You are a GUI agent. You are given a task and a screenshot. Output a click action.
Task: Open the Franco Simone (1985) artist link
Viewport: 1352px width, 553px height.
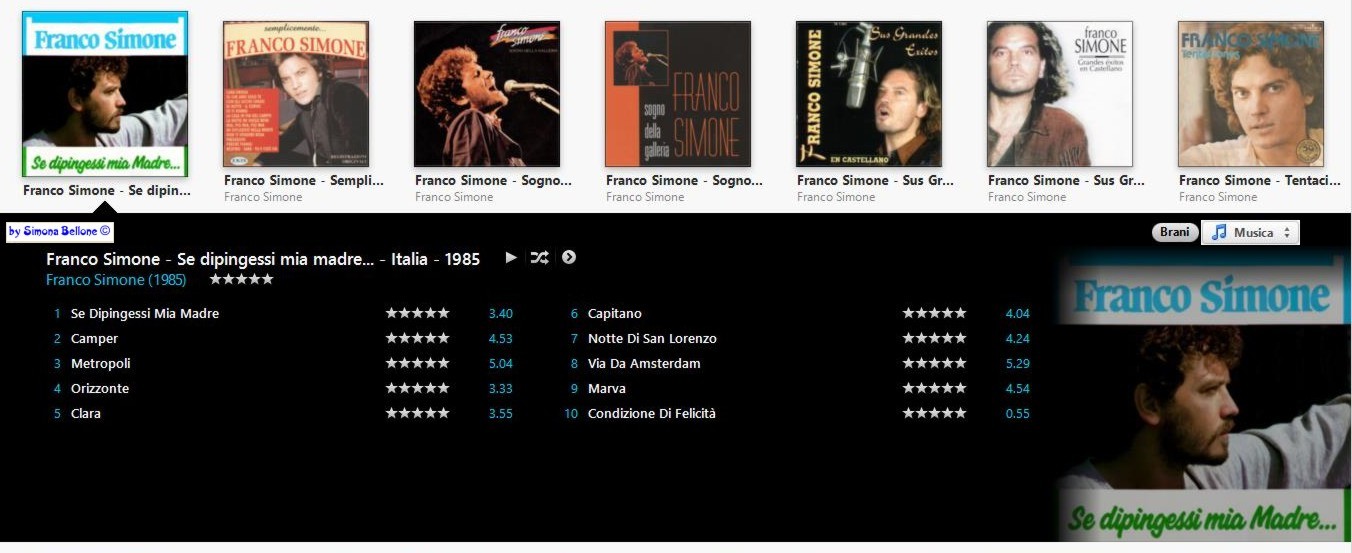[x=116, y=280]
